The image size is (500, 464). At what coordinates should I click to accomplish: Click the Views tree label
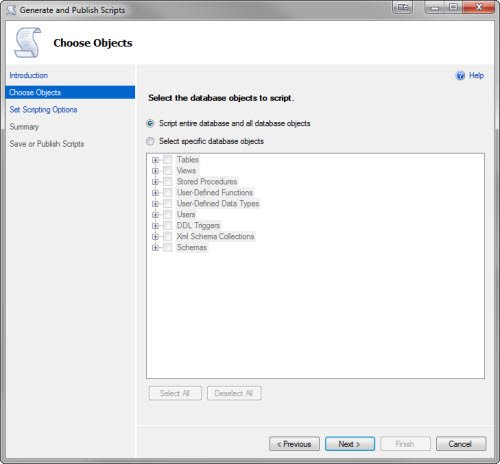click(x=186, y=171)
